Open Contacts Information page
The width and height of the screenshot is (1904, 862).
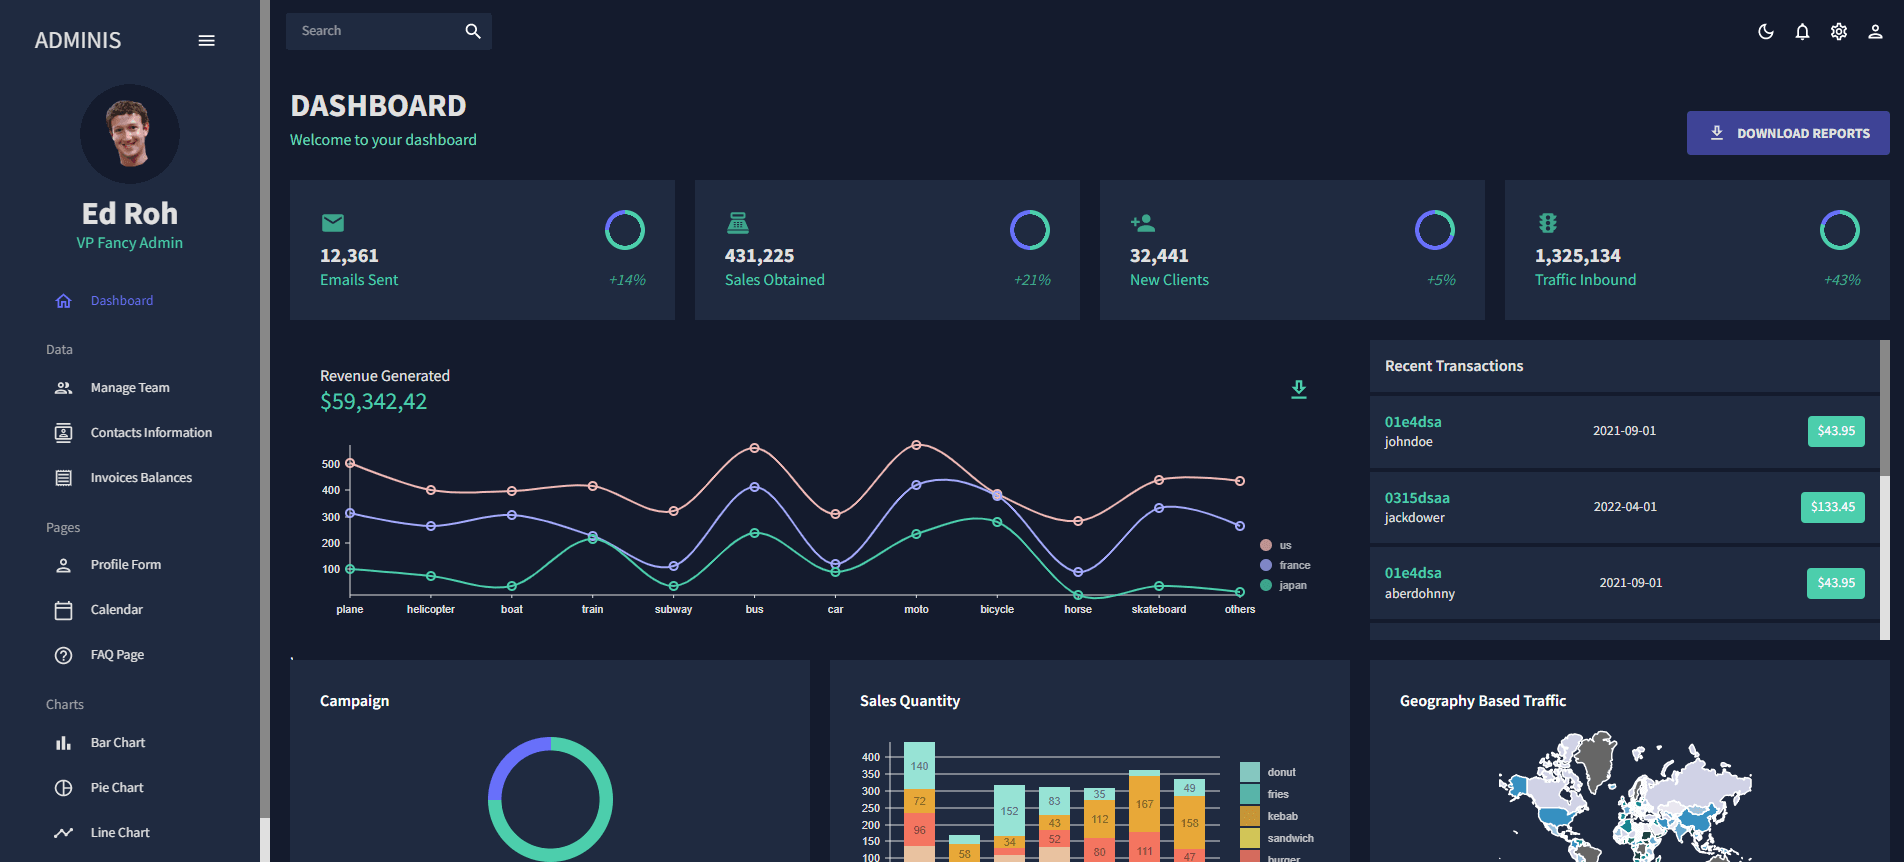coord(151,433)
